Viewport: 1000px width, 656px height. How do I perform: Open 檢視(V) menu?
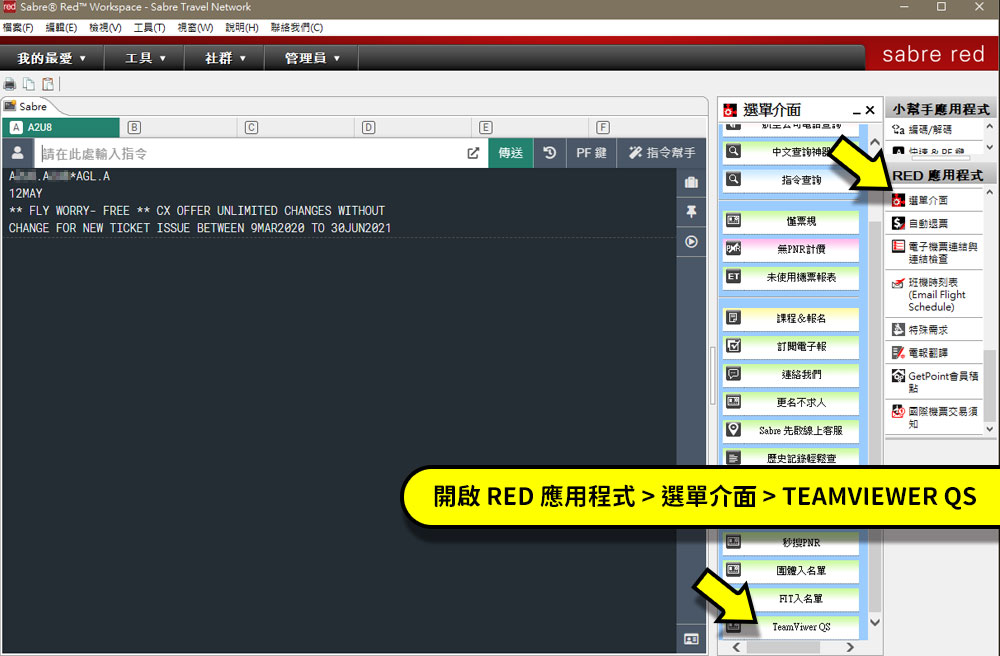(105, 27)
